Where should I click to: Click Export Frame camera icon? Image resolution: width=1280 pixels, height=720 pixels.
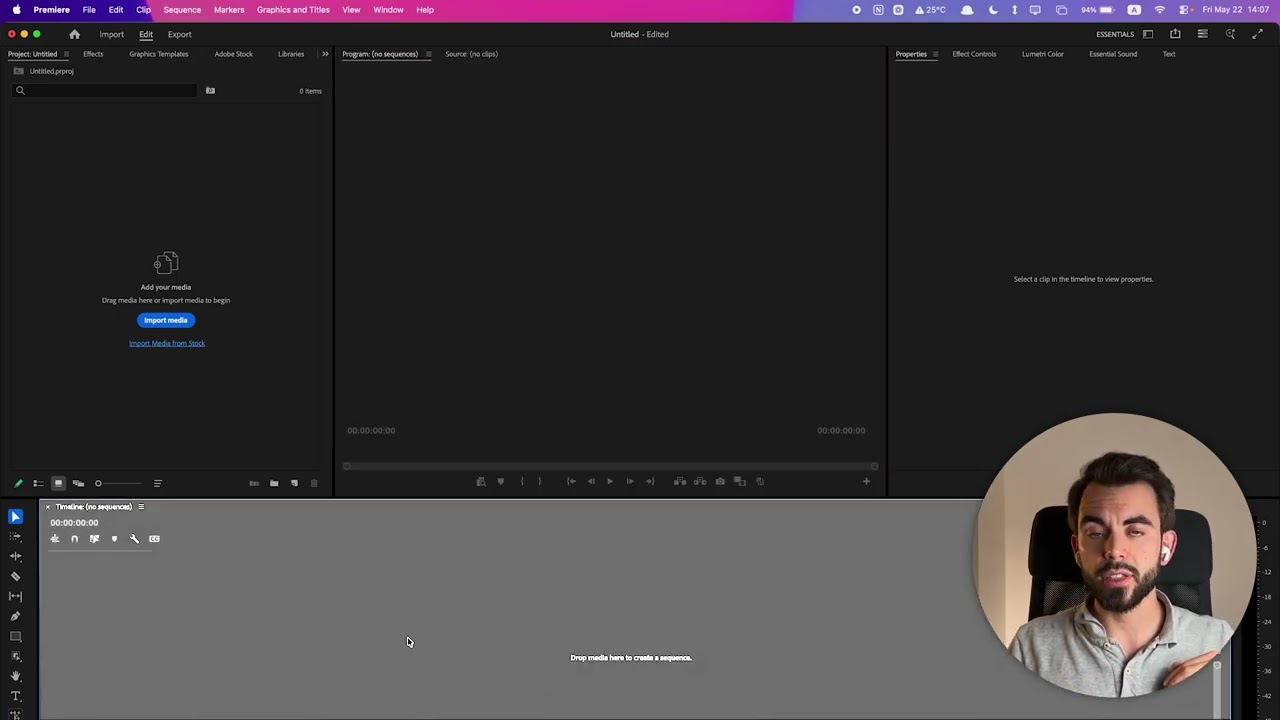pyautogui.click(x=720, y=481)
